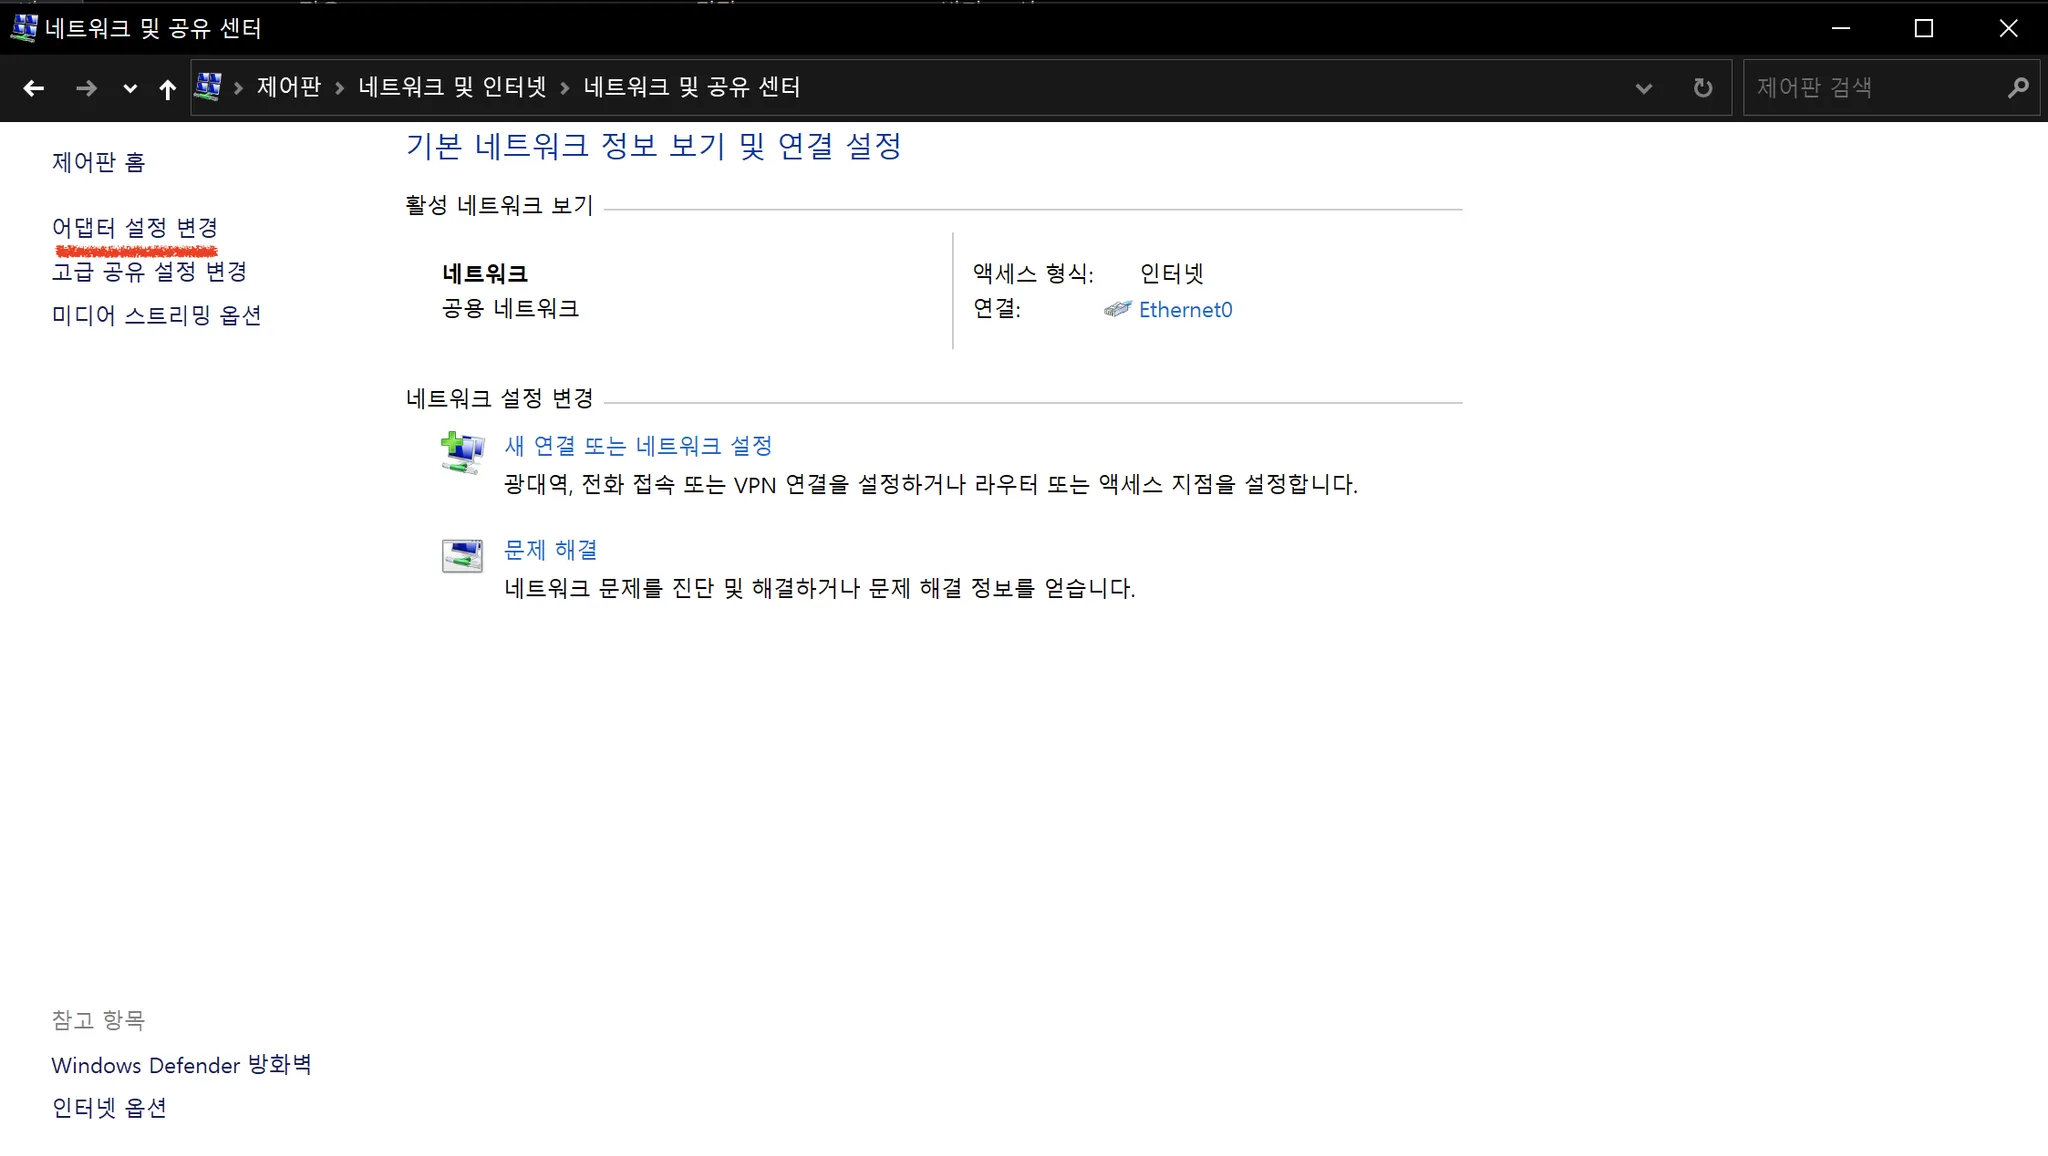The width and height of the screenshot is (2048, 1156).
Task: Click the forward navigation arrow
Action: coord(86,88)
